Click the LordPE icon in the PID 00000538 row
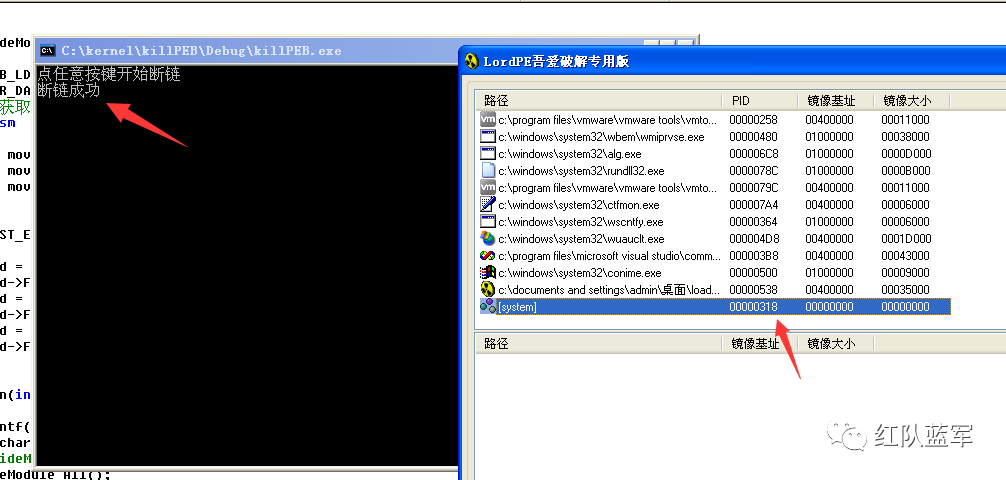This screenshot has width=1006, height=480. point(488,289)
